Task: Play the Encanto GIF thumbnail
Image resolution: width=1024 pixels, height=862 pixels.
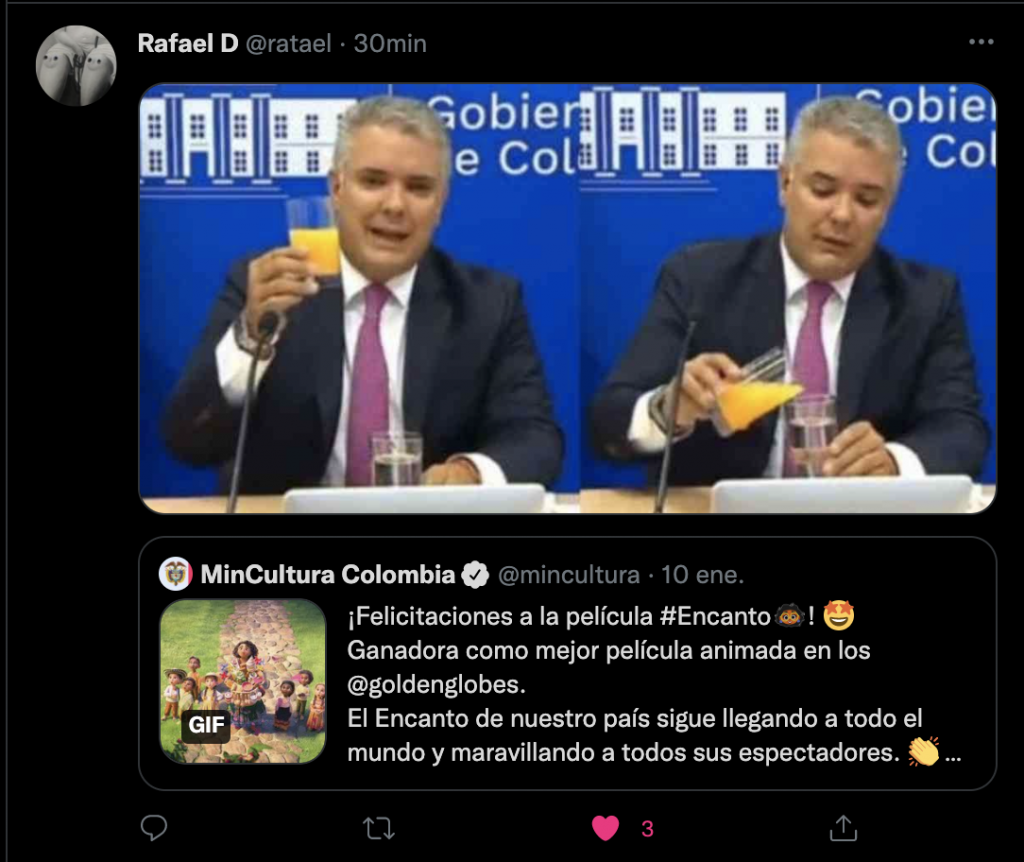Action: pos(243,681)
